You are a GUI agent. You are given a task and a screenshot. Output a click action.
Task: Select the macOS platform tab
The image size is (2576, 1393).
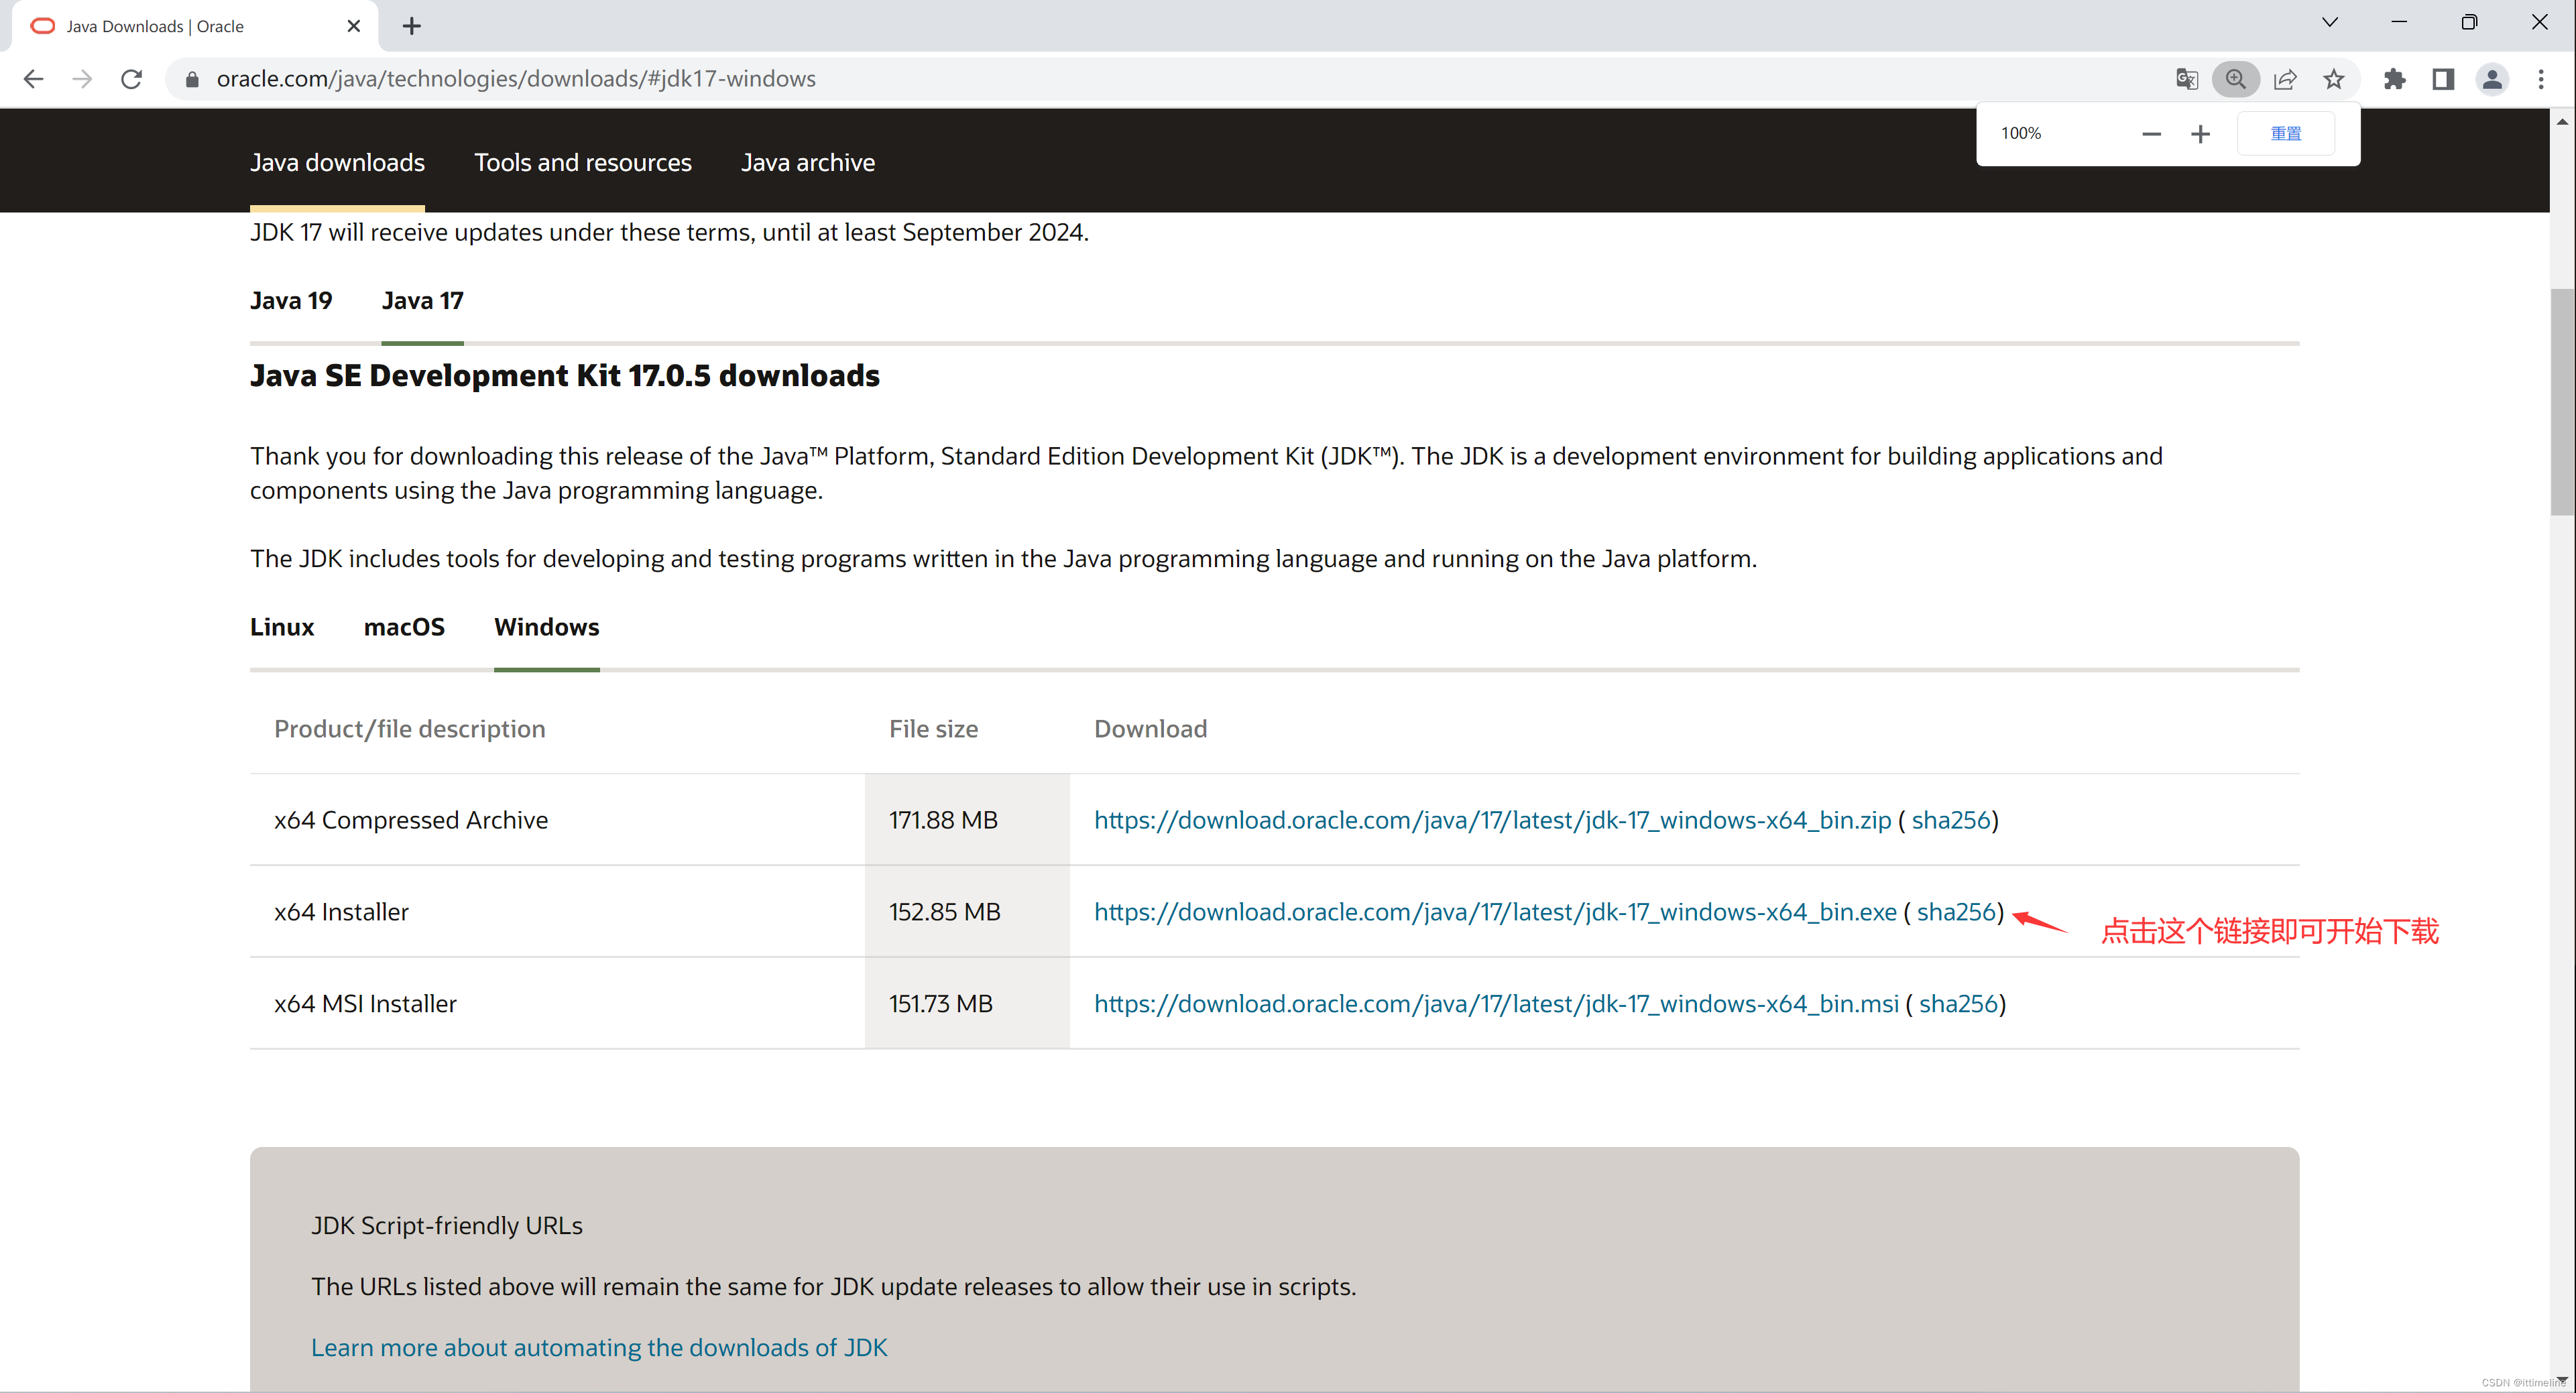pos(404,627)
